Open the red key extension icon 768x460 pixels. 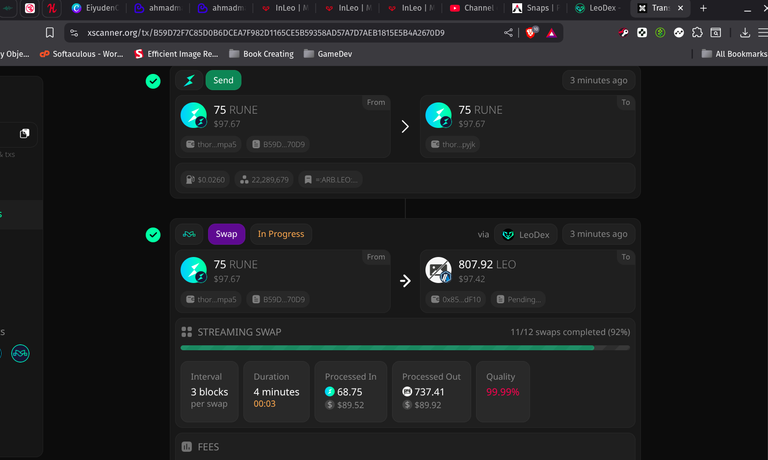click(x=623, y=33)
